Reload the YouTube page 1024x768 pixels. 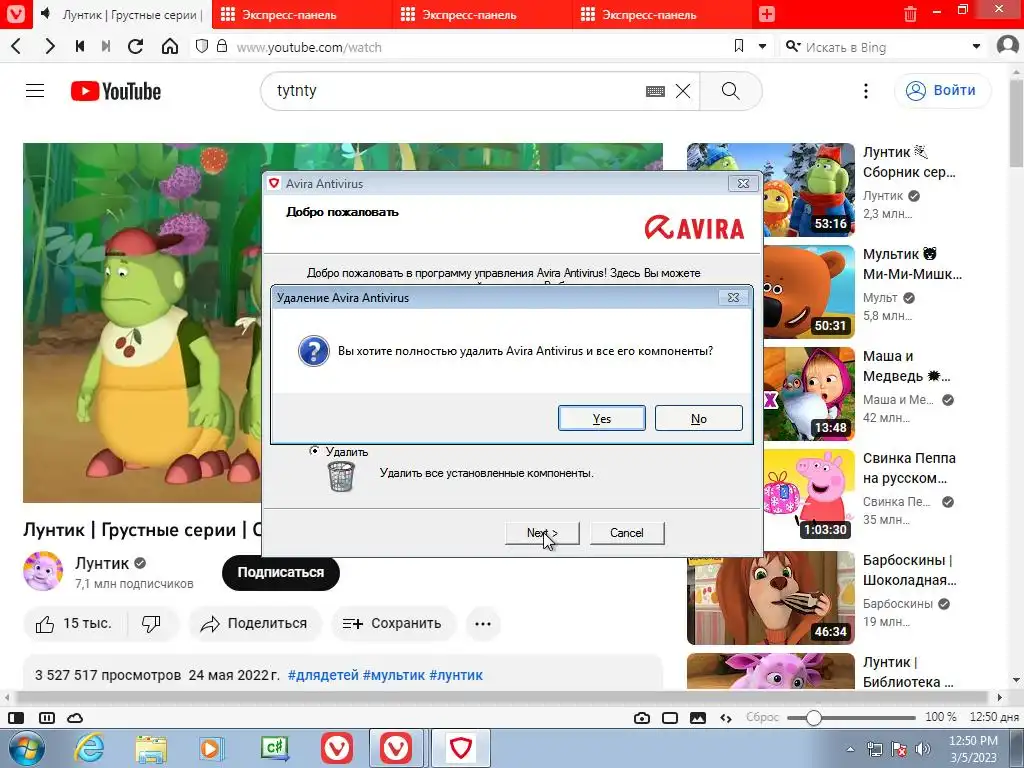pos(136,46)
